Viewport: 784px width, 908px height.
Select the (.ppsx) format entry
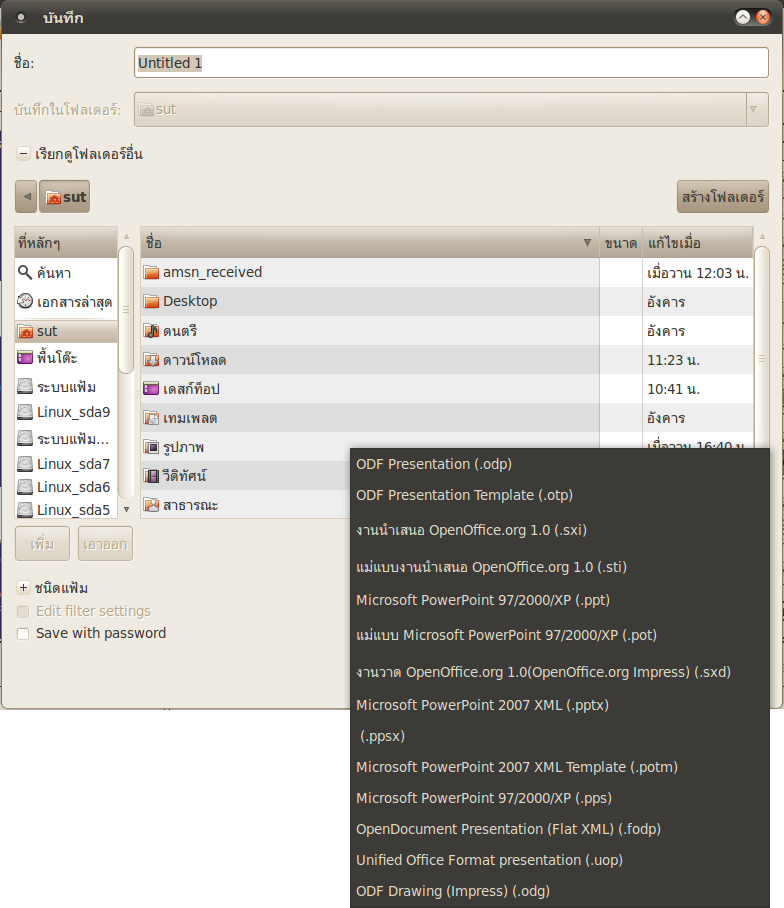click(x=560, y=736)
